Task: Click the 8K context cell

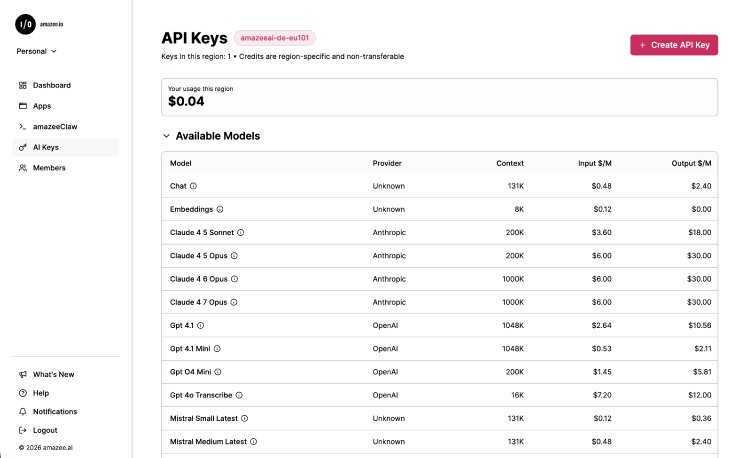Action: point(519,209)
